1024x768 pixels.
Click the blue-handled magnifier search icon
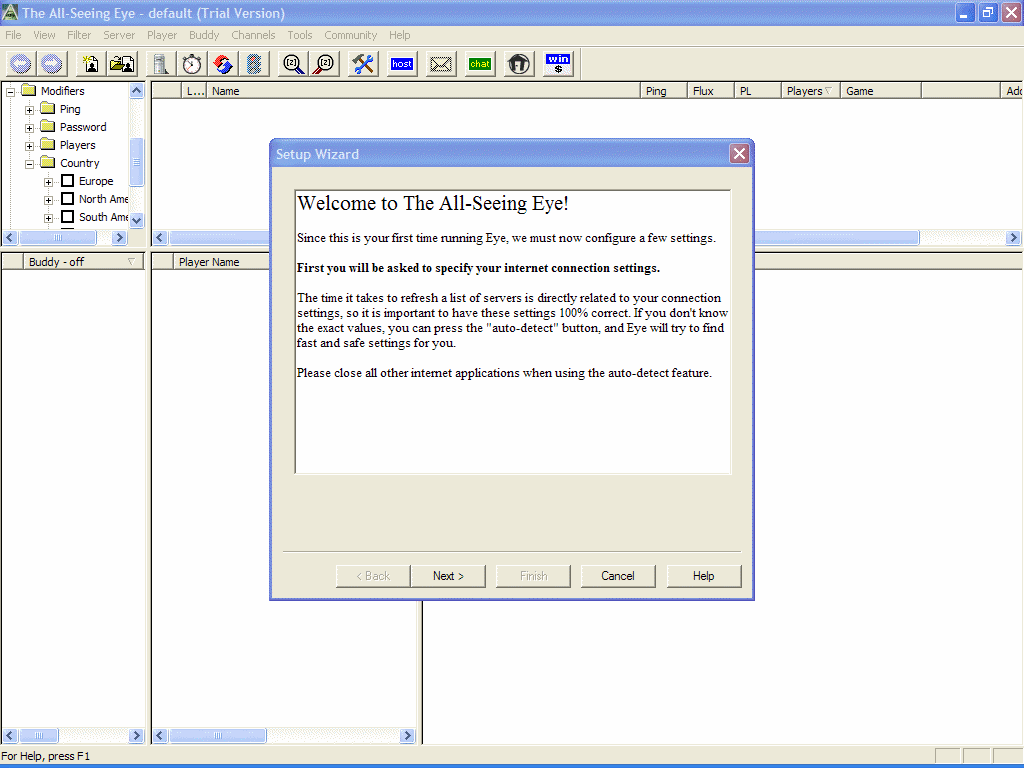pyautogui.click(x=293, y=64)
